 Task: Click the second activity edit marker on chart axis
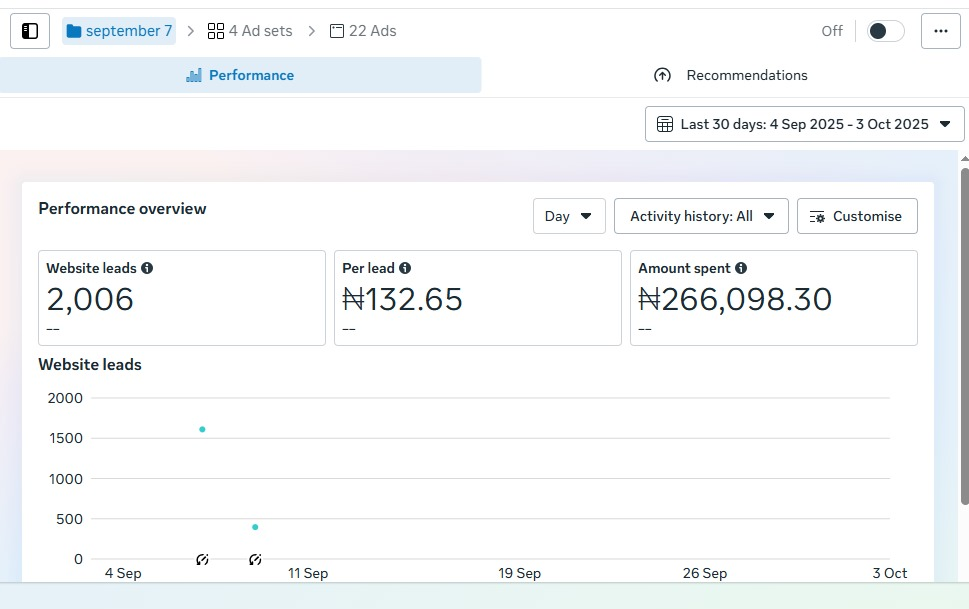click(255, 560)
